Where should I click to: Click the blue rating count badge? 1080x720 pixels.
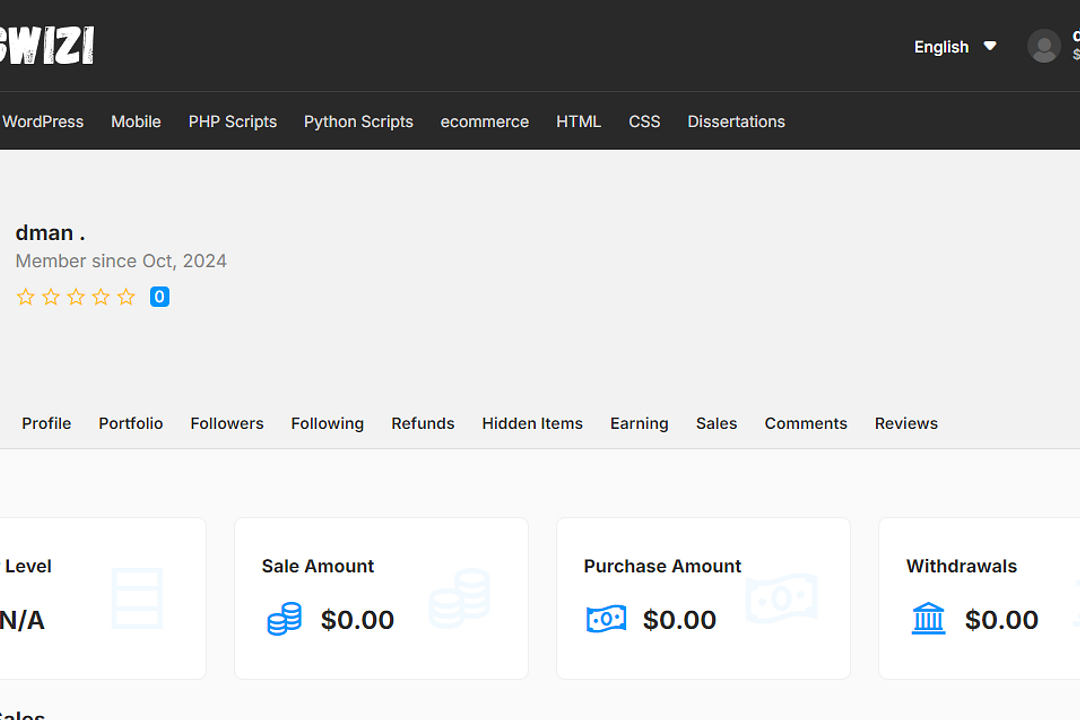(x=159, y=297)
